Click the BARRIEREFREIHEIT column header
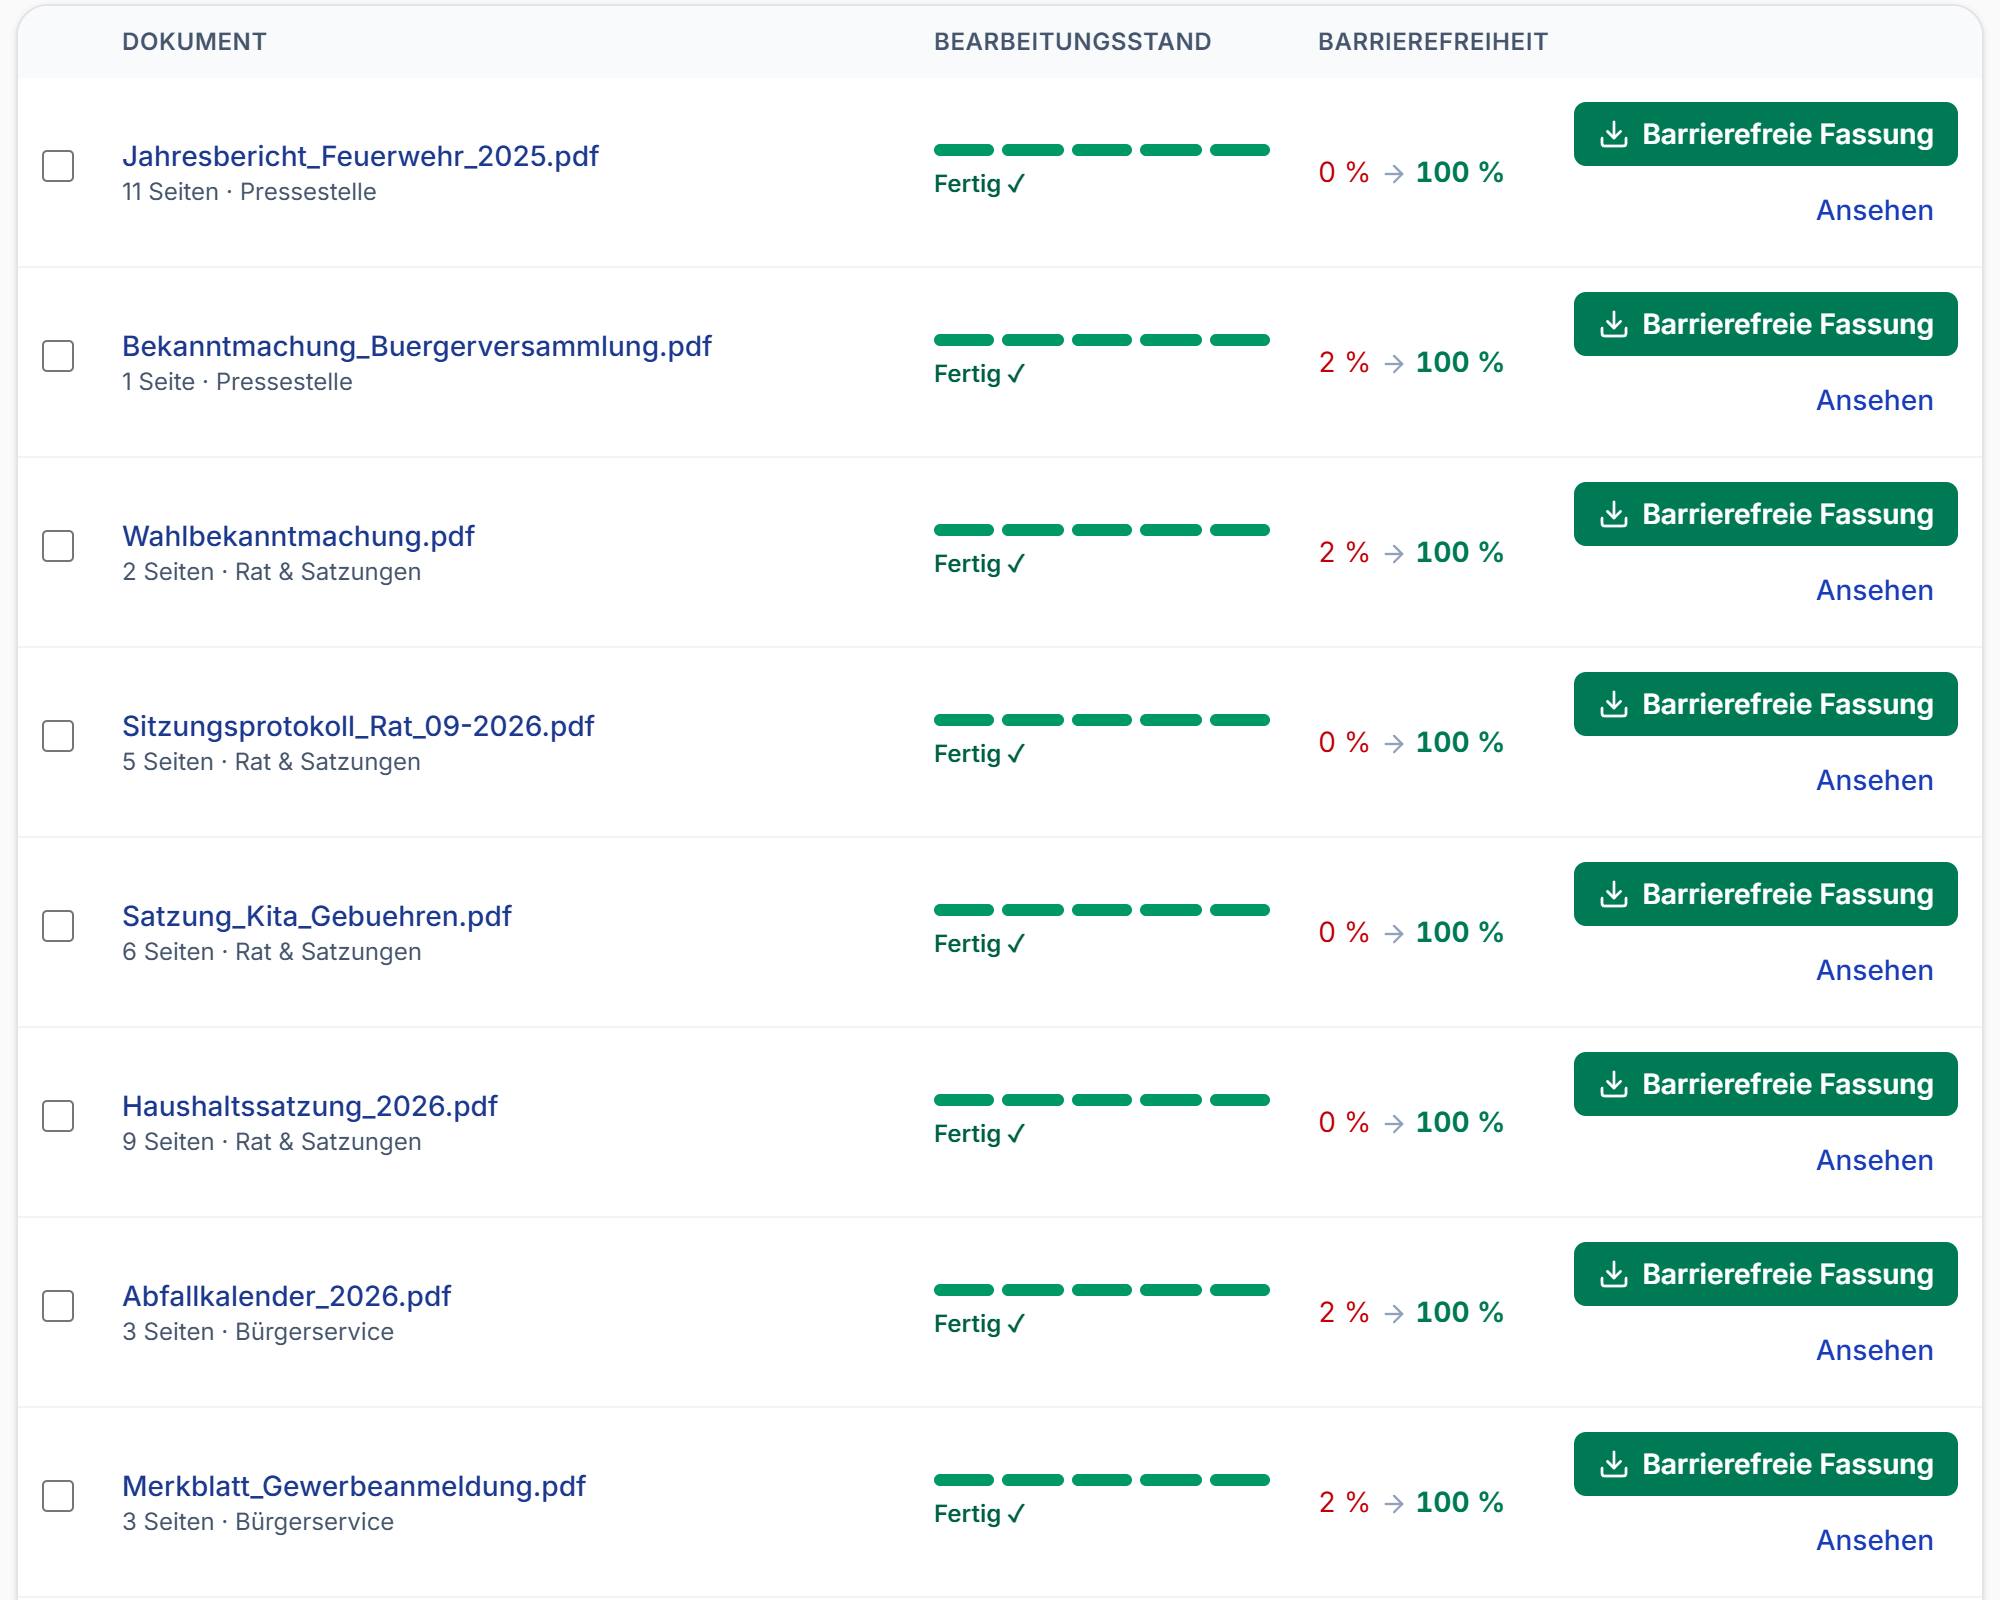2000x1600 pixels. click(1433, 42)
